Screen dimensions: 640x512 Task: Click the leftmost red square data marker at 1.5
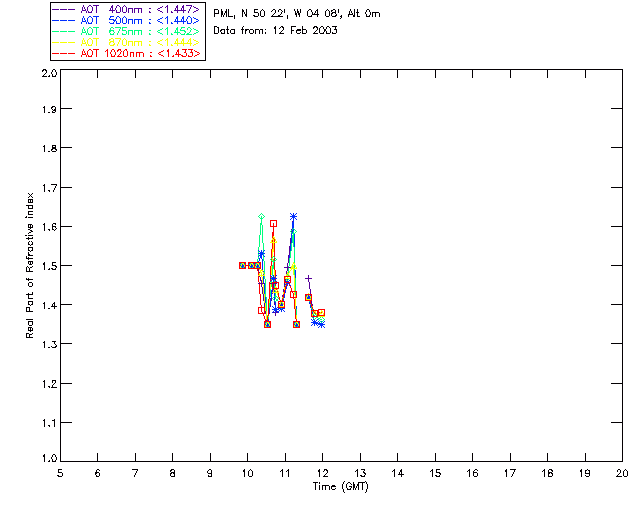[242, 265]
